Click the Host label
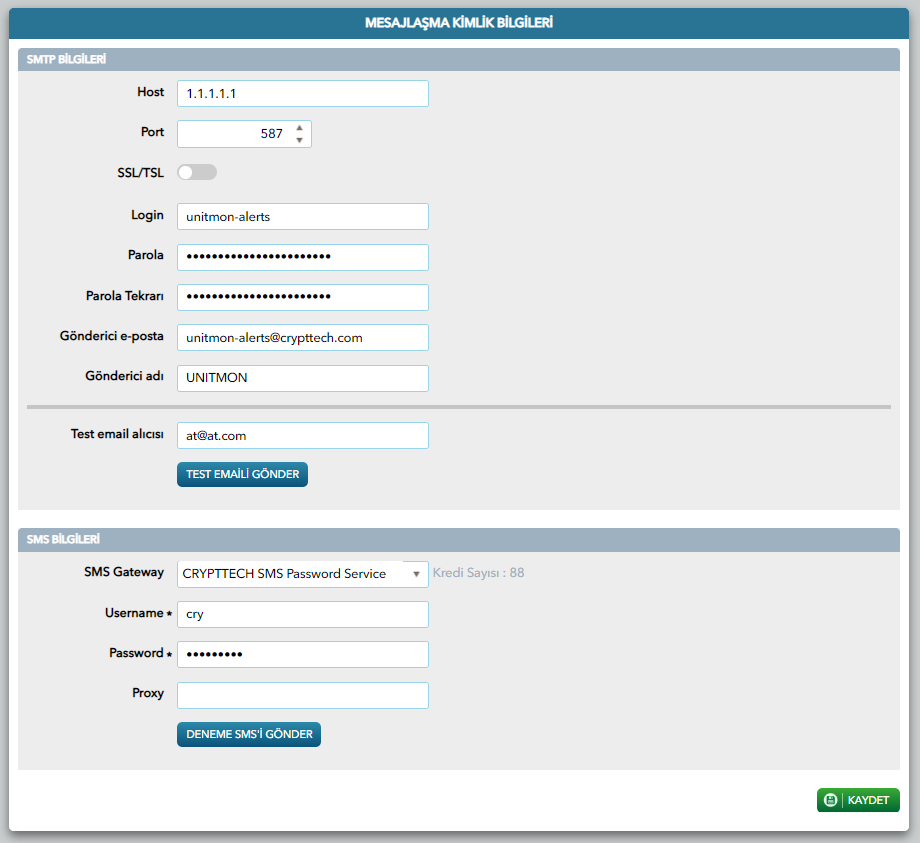The height and width of the screenshot is (843, 920). (x=151, y=92)
